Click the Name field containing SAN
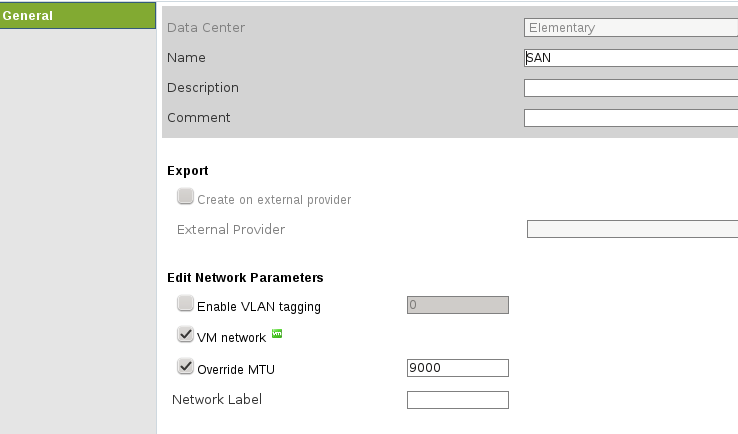738x434 pixels. (x=630, y=58)
